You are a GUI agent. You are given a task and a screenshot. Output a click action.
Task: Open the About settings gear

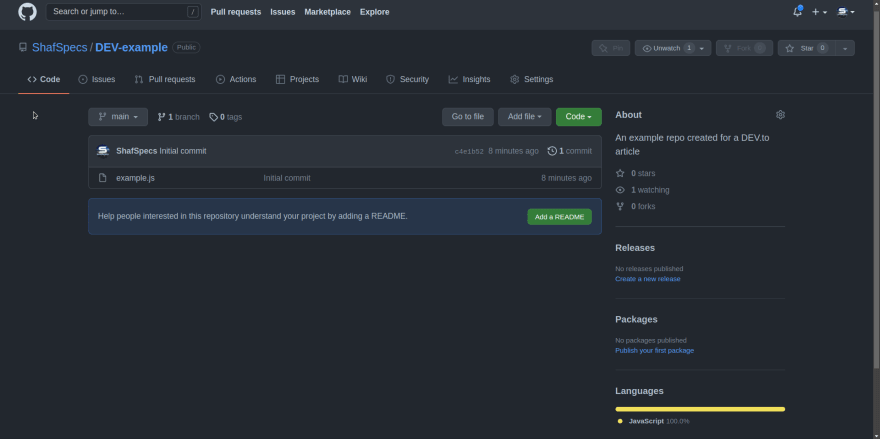point(780,115)
